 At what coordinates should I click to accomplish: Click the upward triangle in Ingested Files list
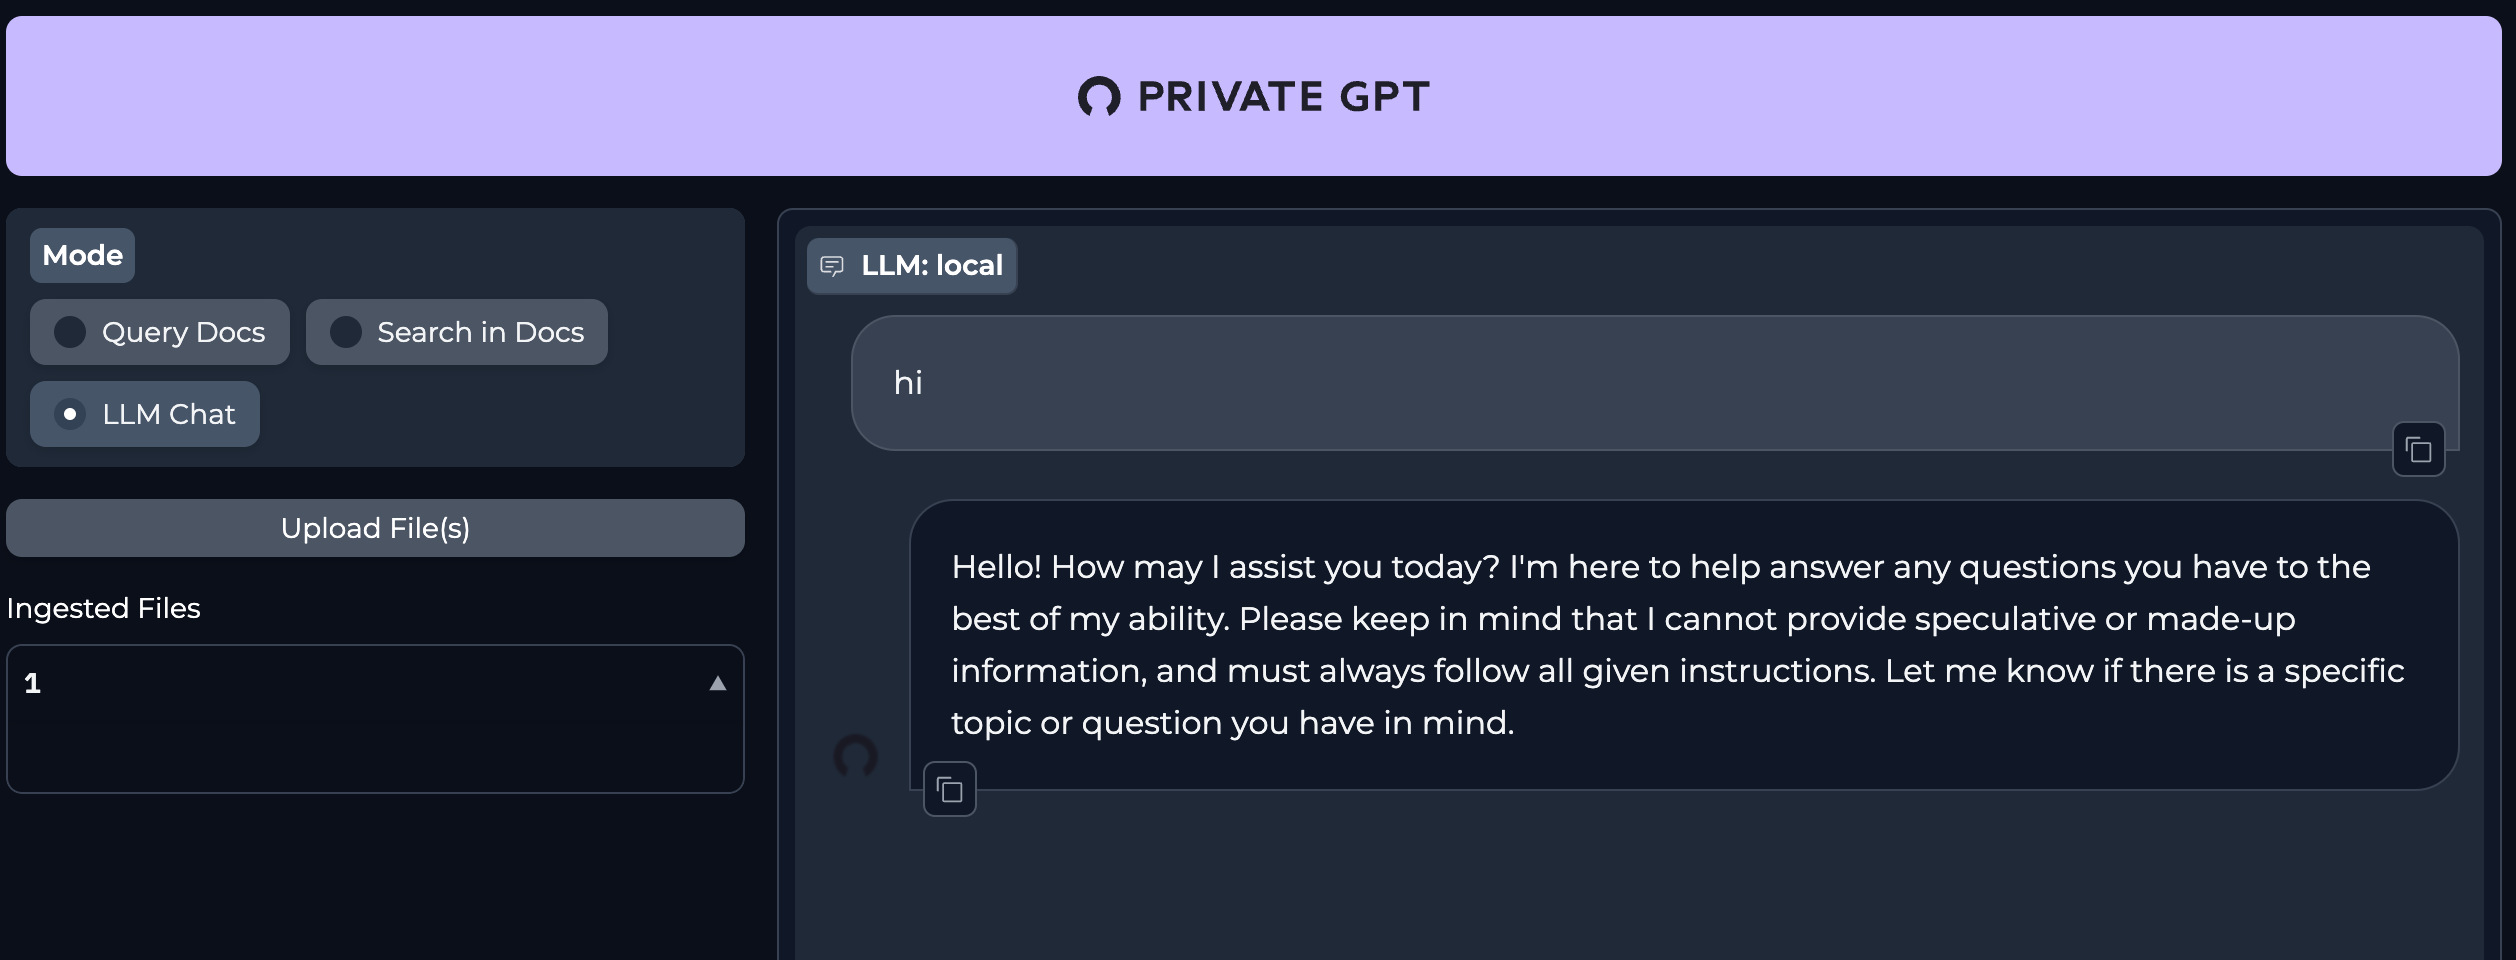718,683
